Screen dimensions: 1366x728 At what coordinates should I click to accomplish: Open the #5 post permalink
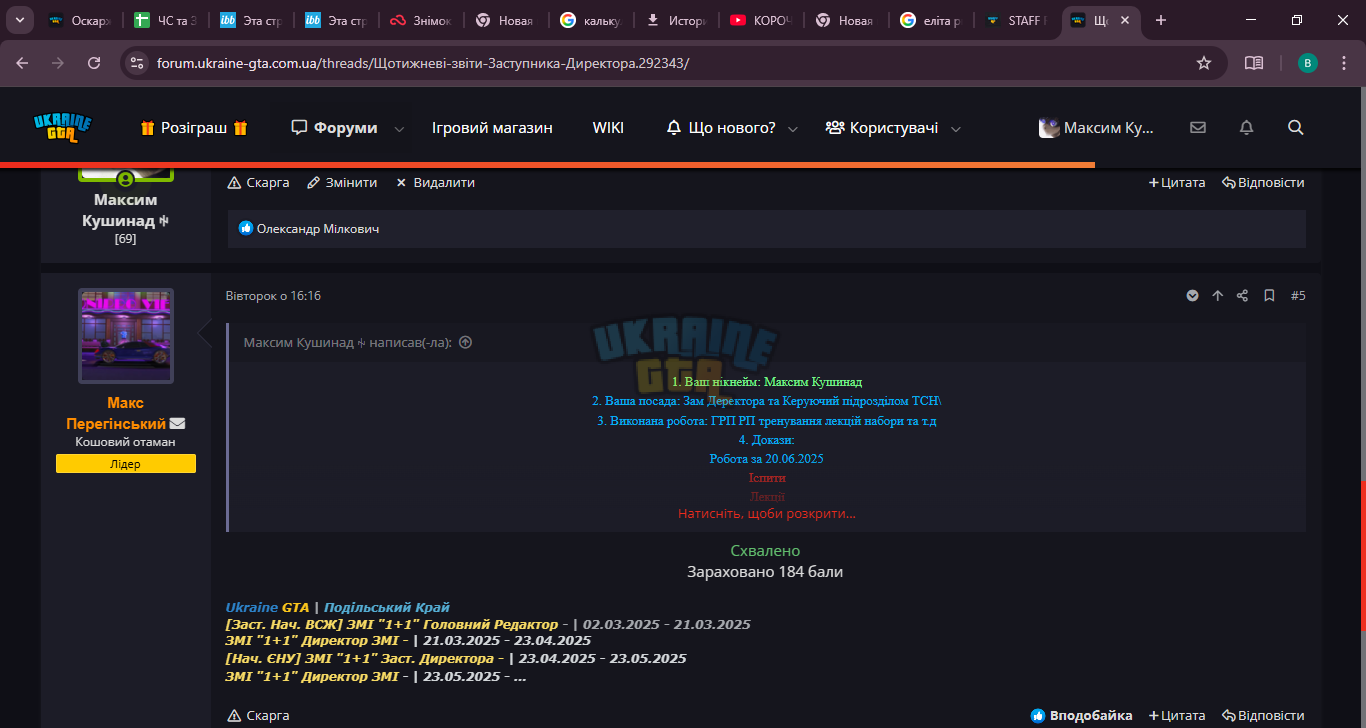click(1298, 296)
